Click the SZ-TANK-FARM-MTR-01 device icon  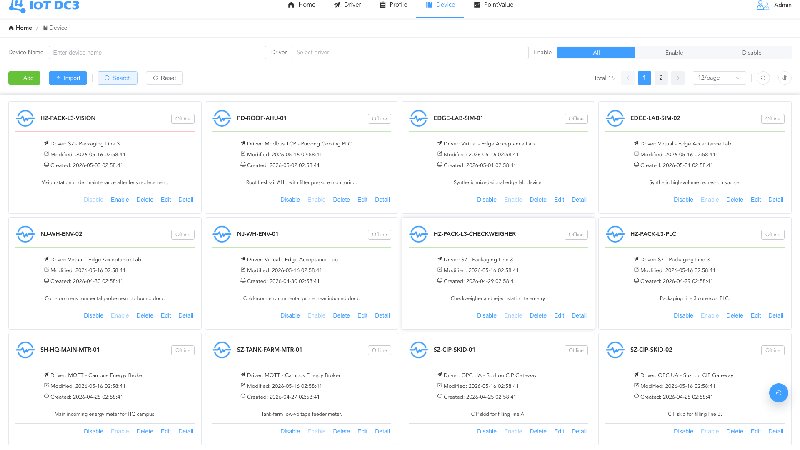click(x=221, y=349)
